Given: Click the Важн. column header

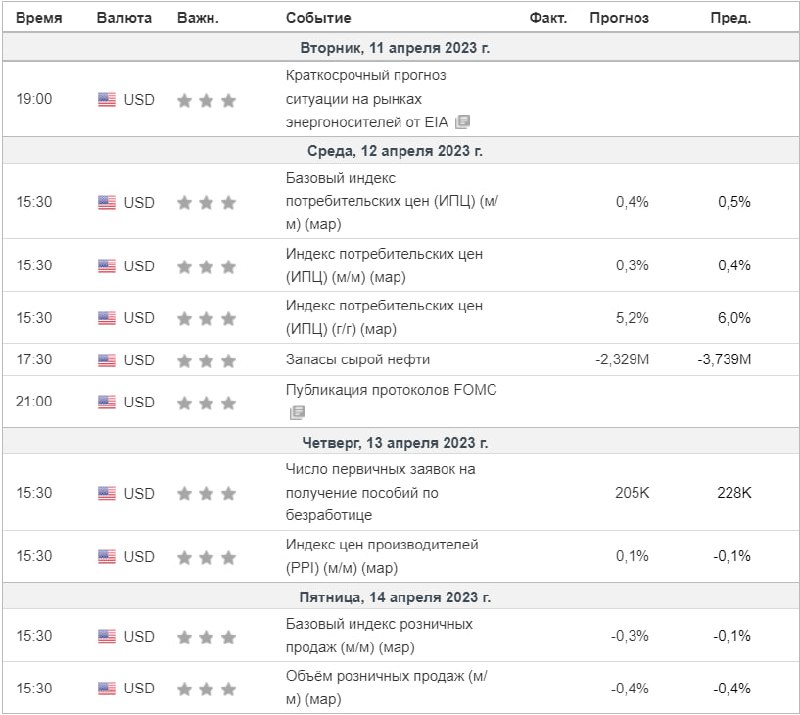Looking at the screenshot, I should click(x=198, y=18).
